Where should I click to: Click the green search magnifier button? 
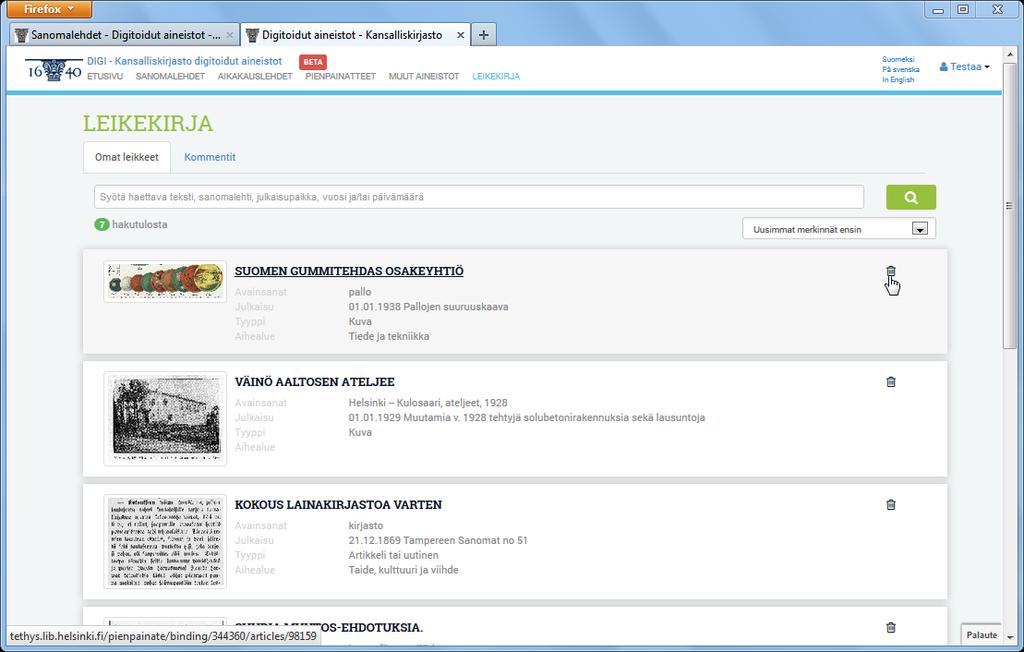click(x=911, y=197)
